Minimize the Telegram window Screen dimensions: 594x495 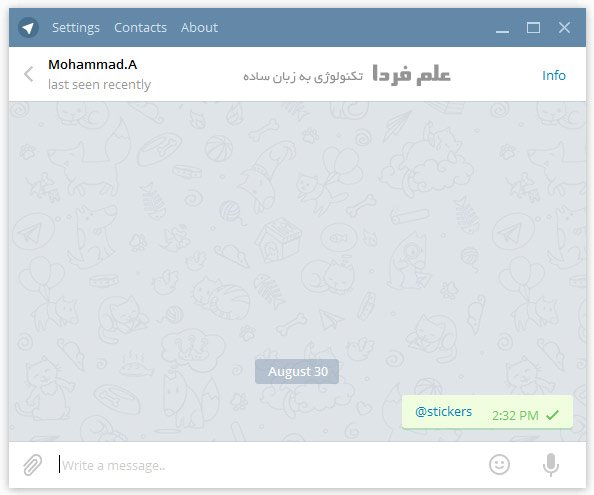pyautogui.click(x=502, y=28)
